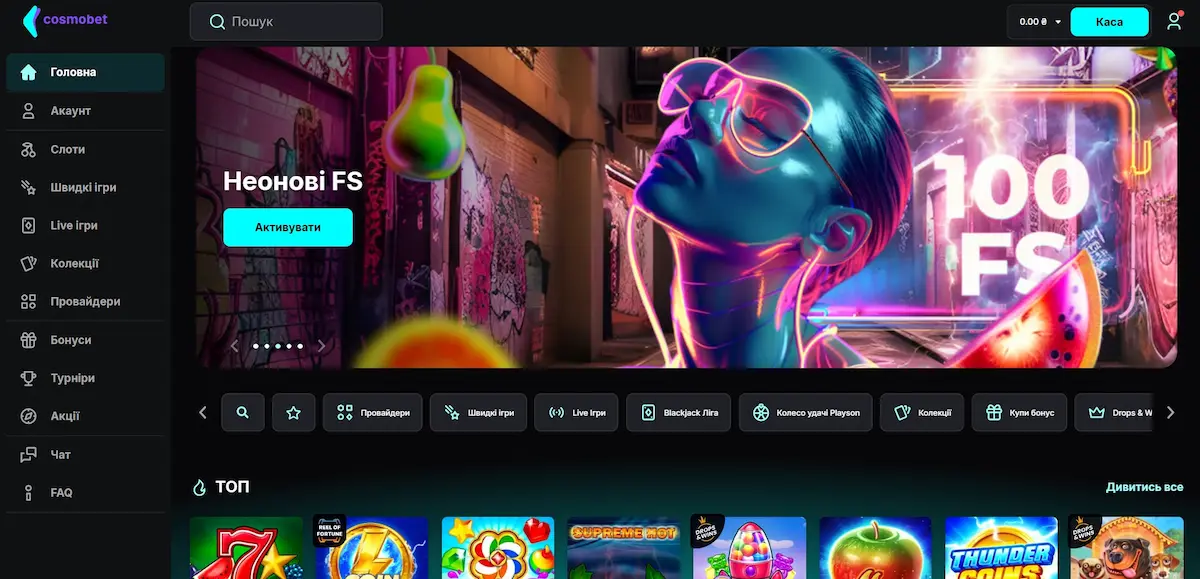This screenshot has height=579, width=1200.
Task: Open the user profile icon
Action: click(1174, 21)
